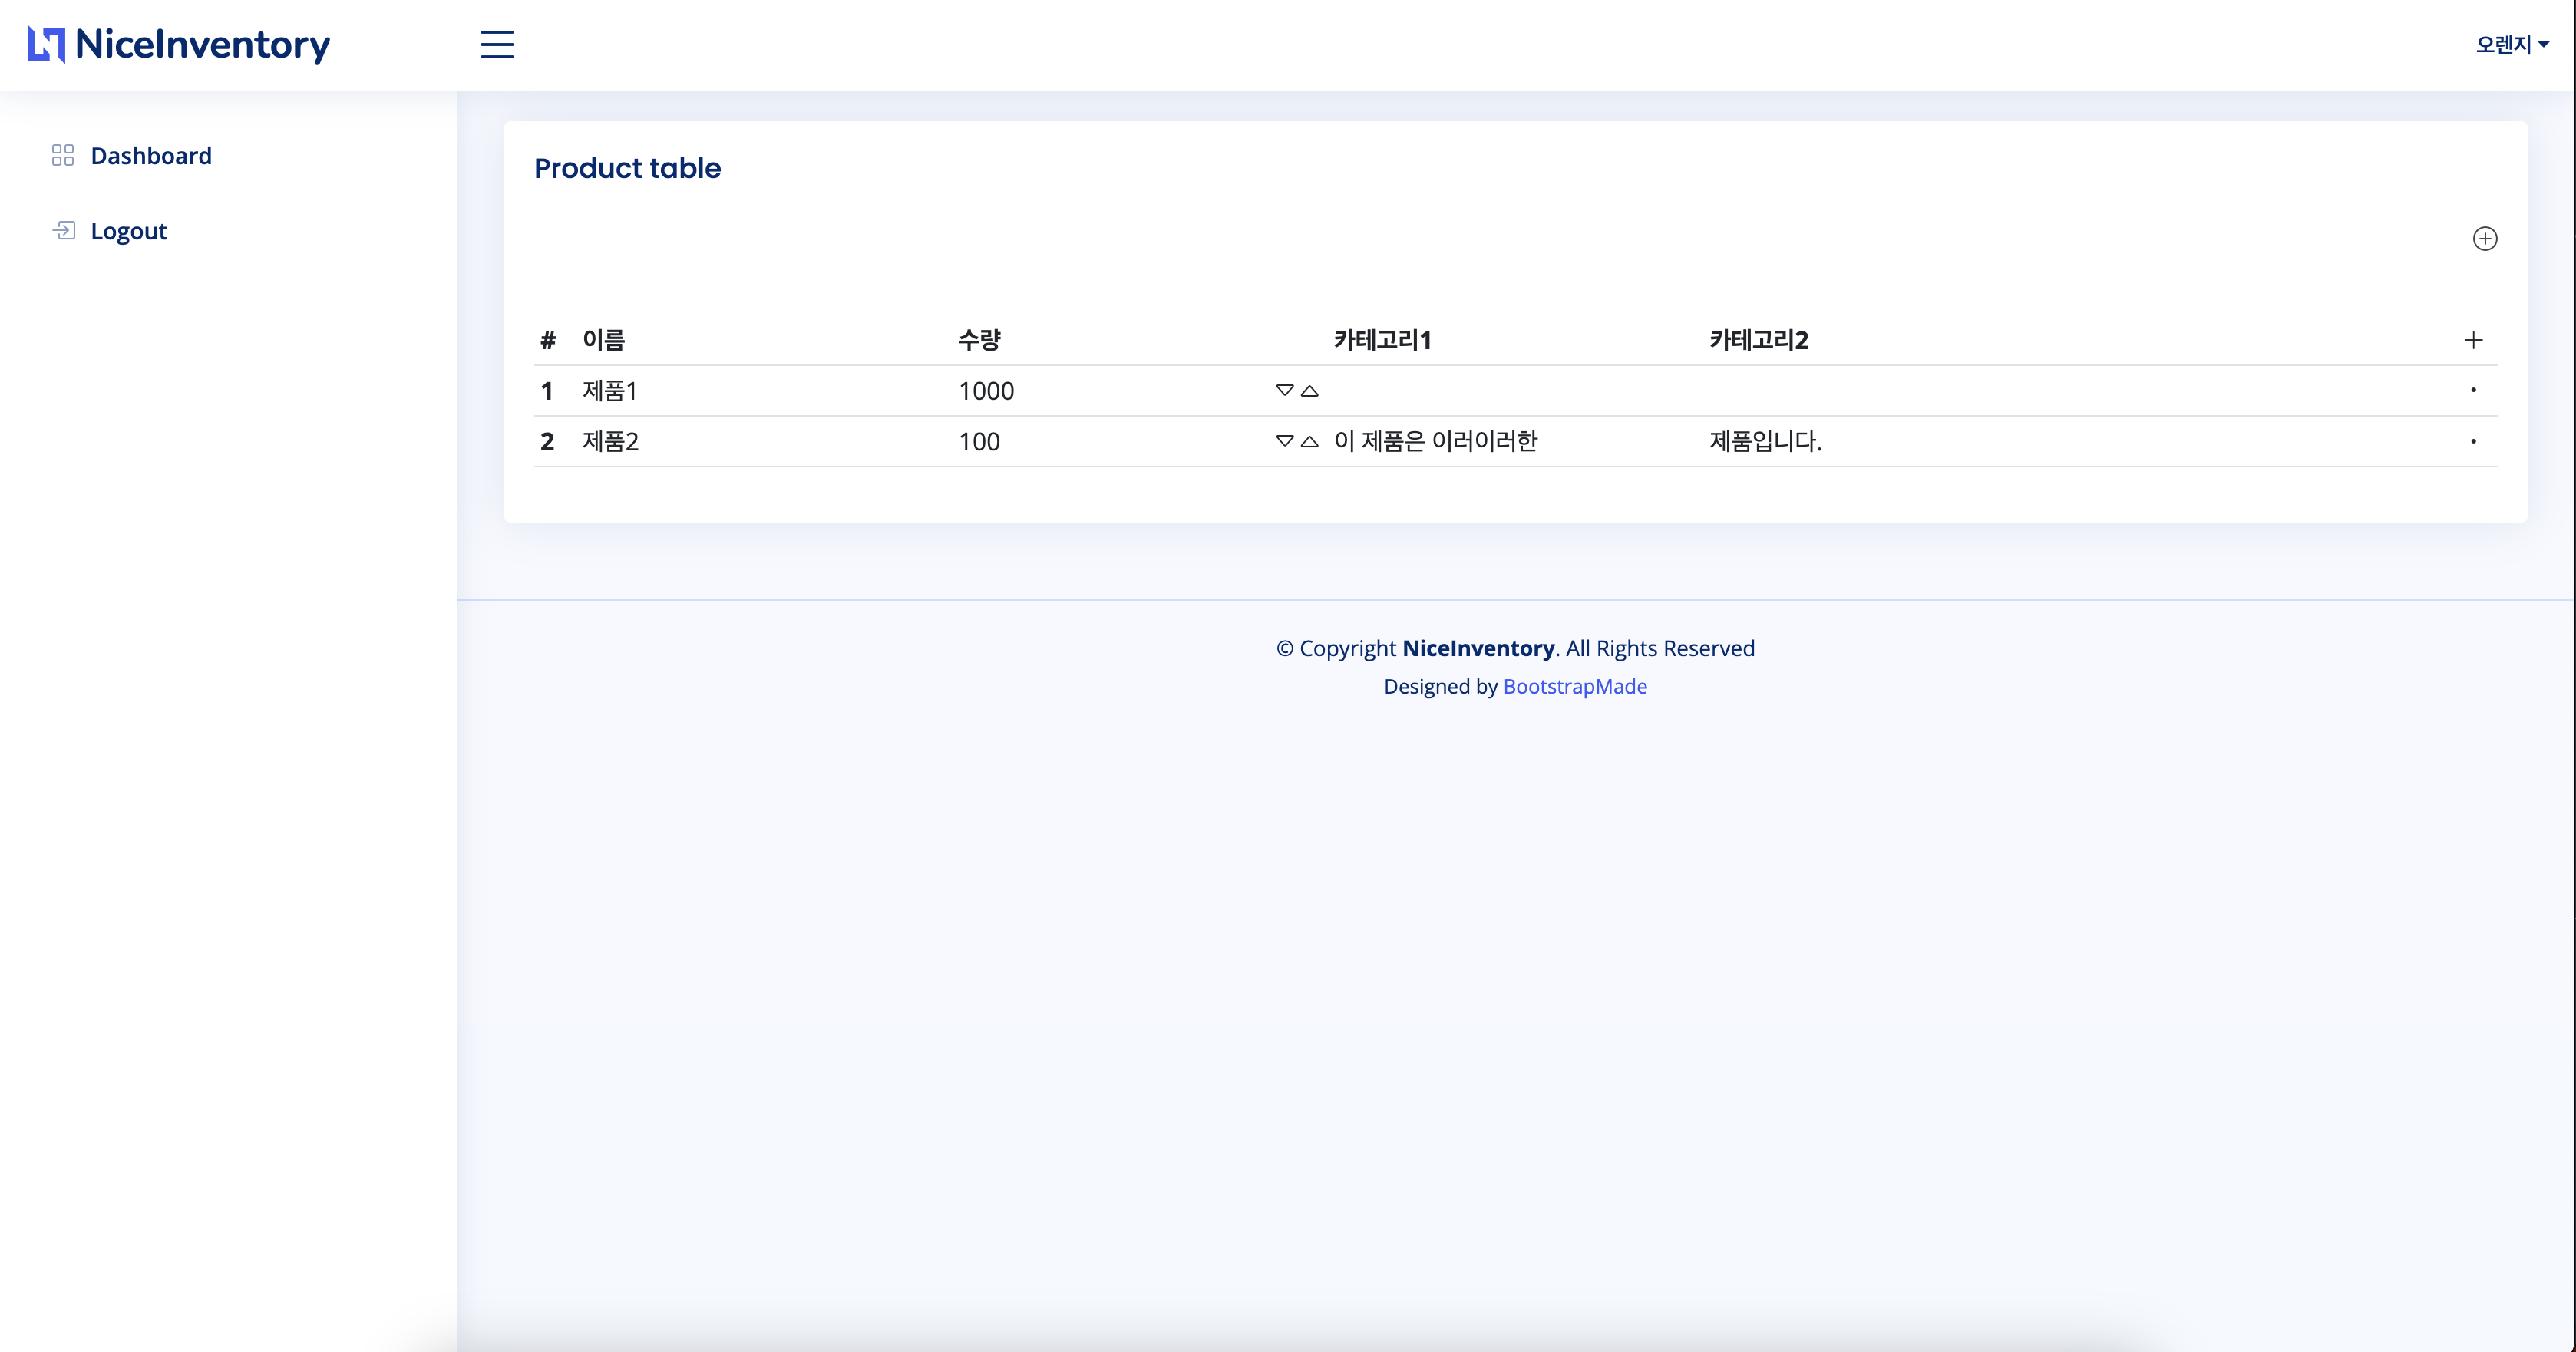Select the 카테고리1 column header

[x=1383, y=340]
